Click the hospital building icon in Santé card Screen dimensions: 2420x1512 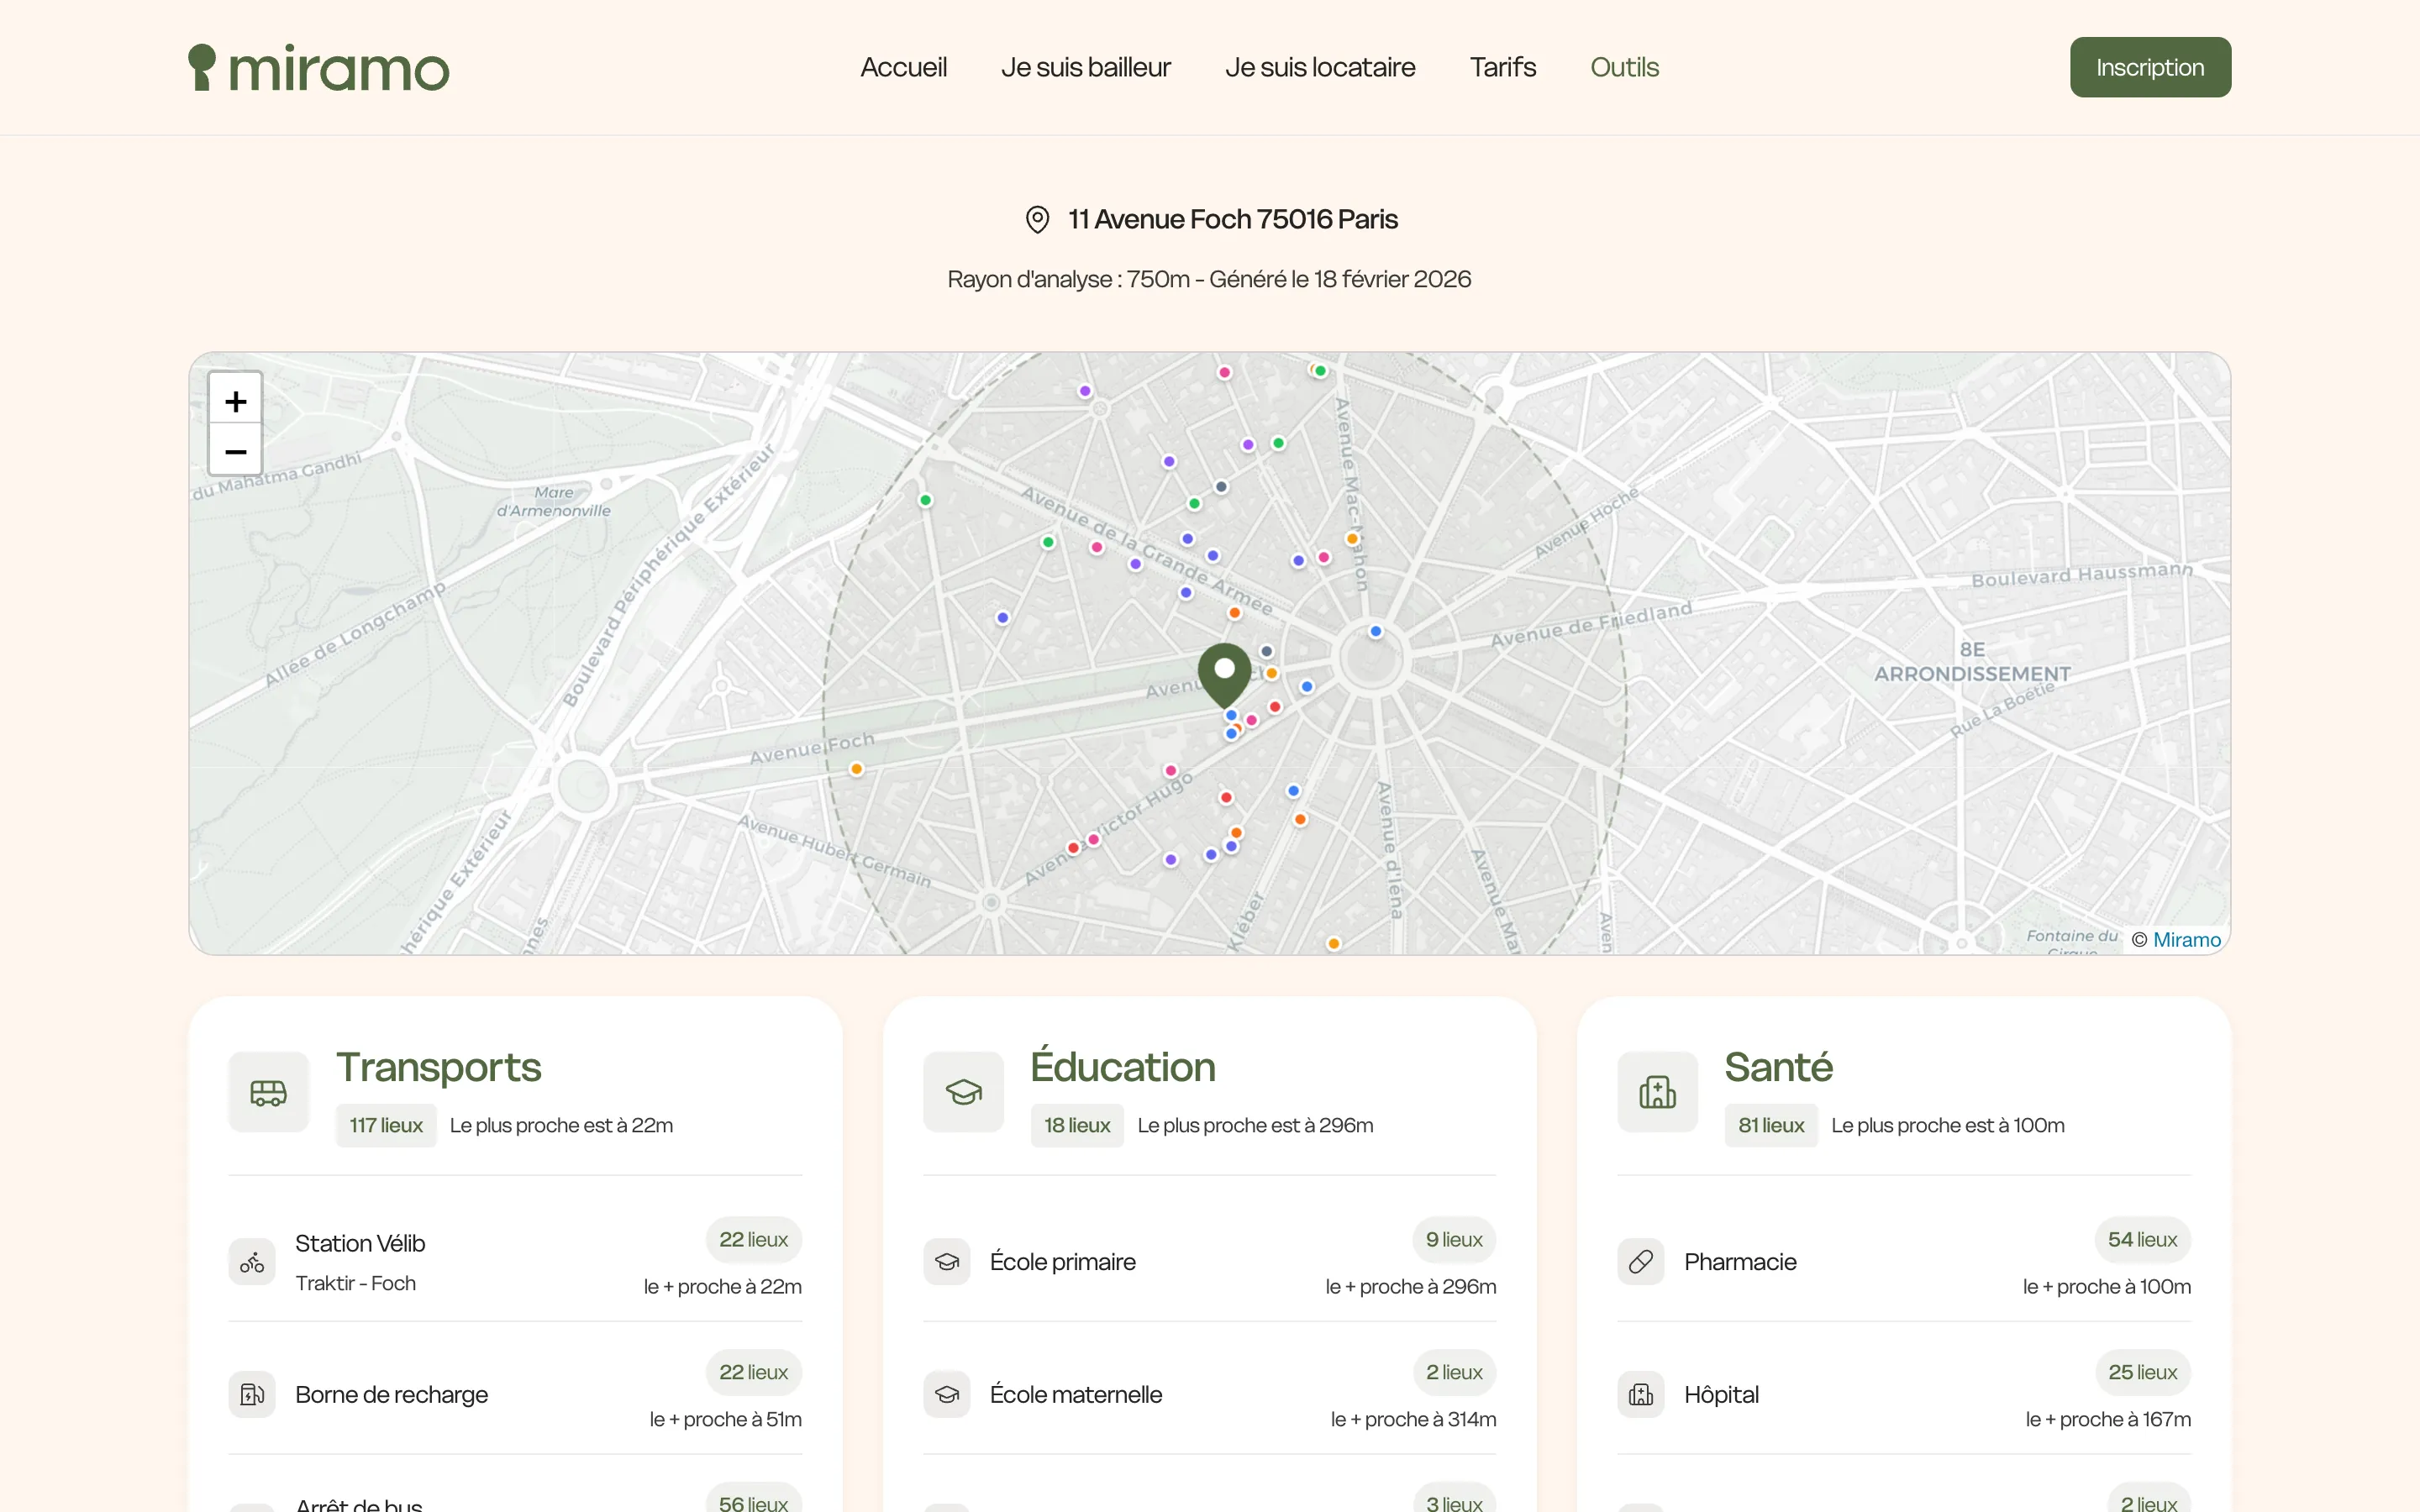1656,1091
